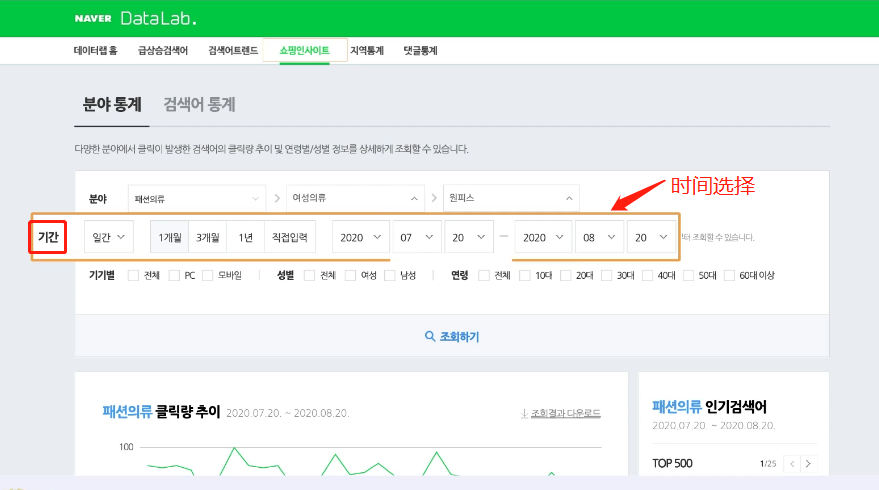Viewport: 879px width, 490px height.
Task: Click the TOP 500 label
Action: (x=672, y=464)
